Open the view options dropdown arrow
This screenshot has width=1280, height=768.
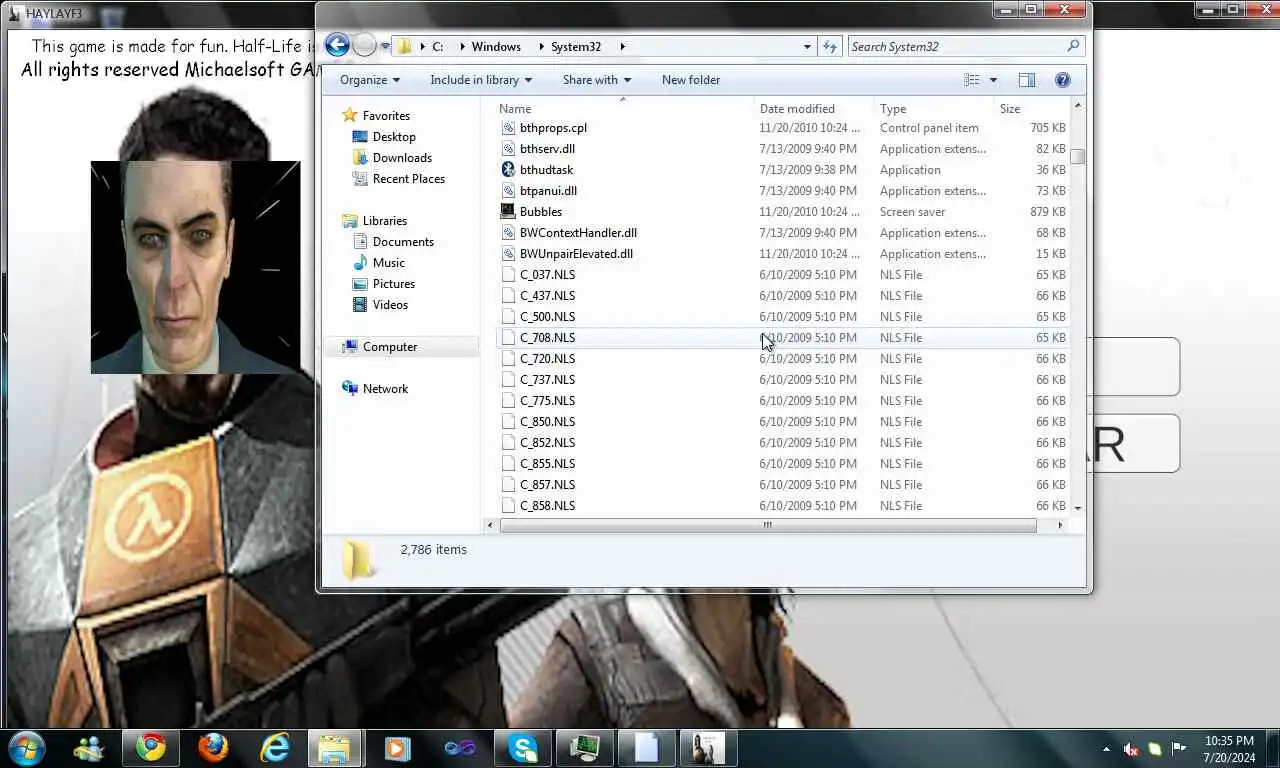tap(993, 80)
